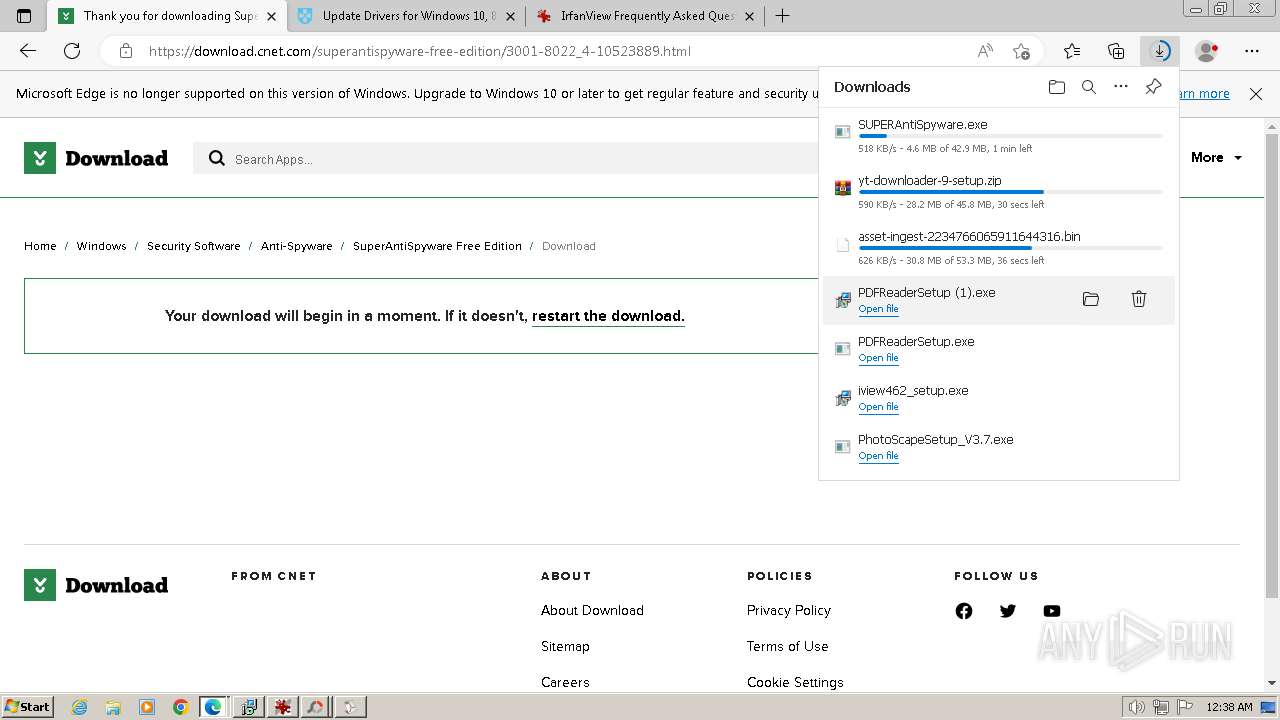View site information lock icon
This screenshot has height=720, width=1280.
pos(125,51)
